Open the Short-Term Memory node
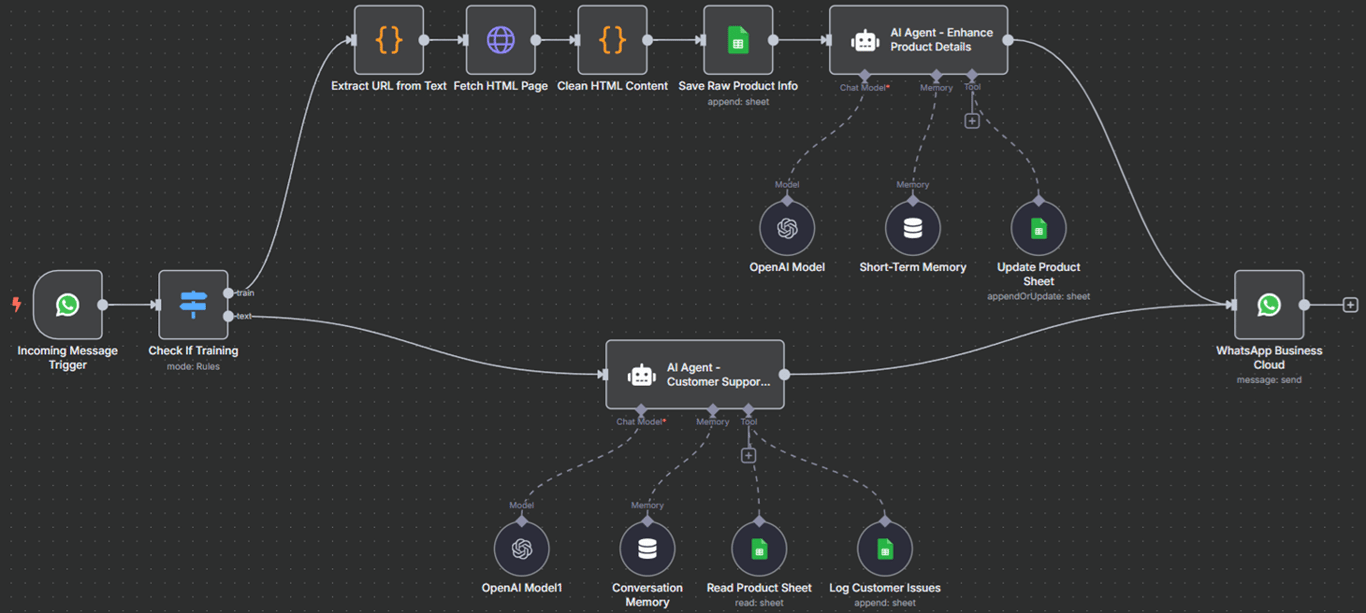 point(912,227)
